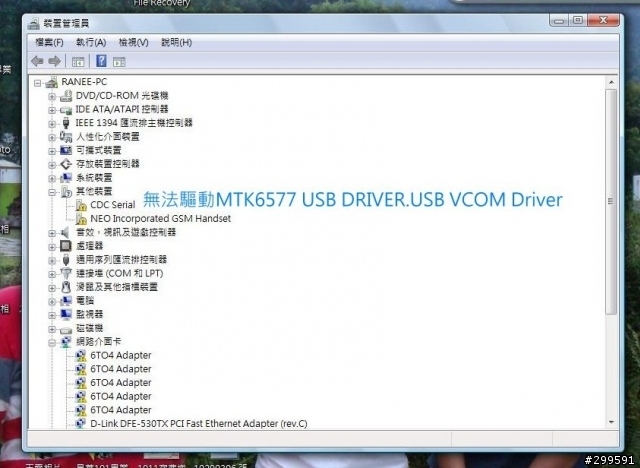Minimize the 裝置管理員 window

pos(559,20)
